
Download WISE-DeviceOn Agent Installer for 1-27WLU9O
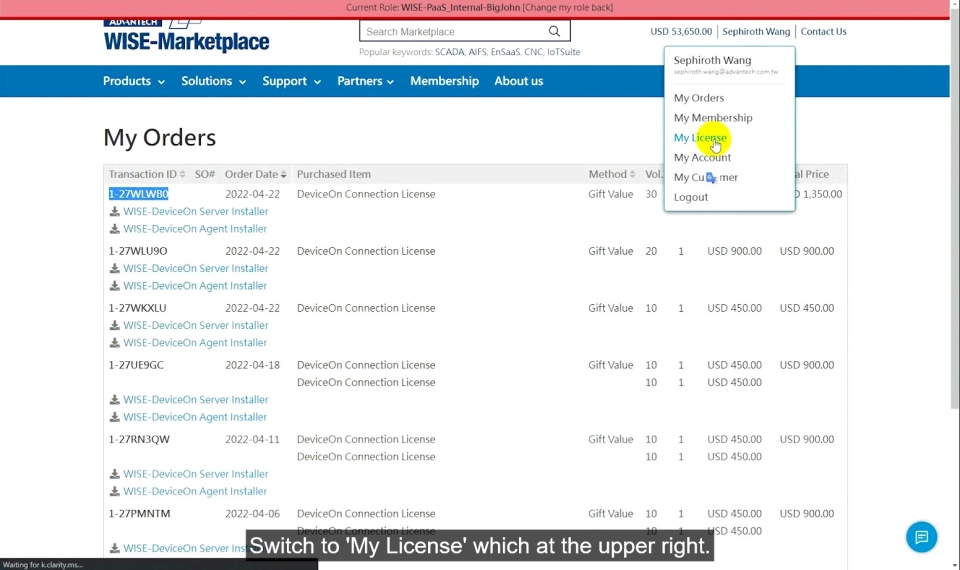tap(195, 285)
